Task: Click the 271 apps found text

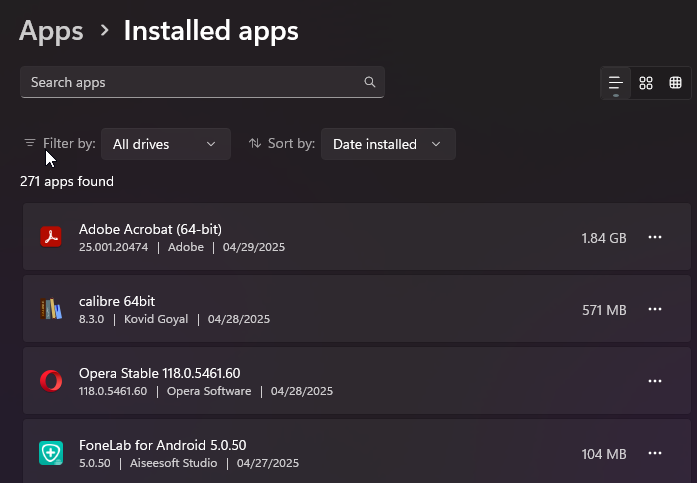Action: point(67,181)
